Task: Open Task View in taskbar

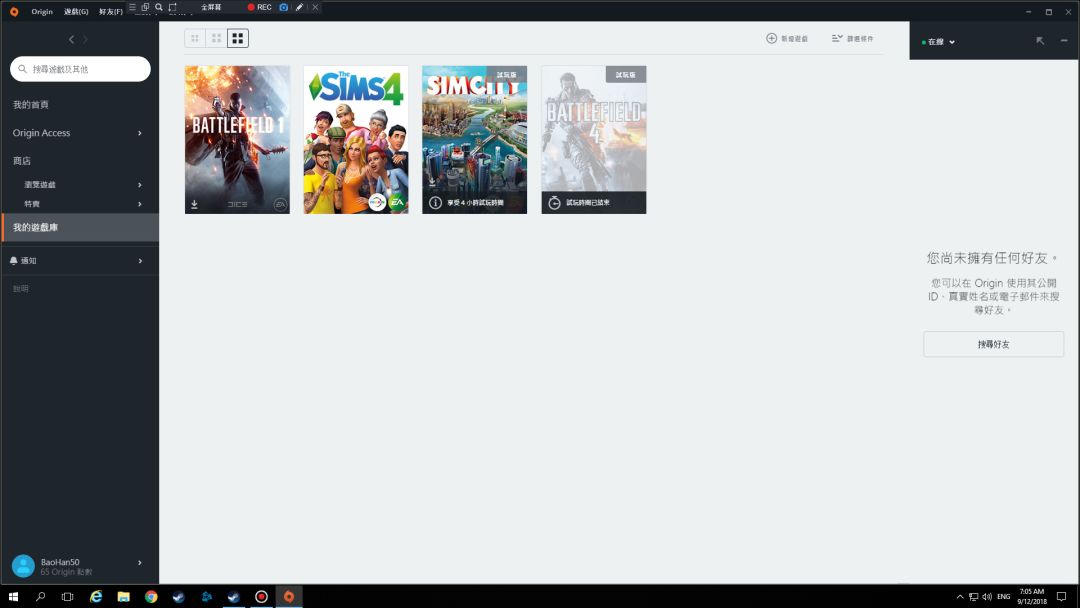Action: (68, 596)
